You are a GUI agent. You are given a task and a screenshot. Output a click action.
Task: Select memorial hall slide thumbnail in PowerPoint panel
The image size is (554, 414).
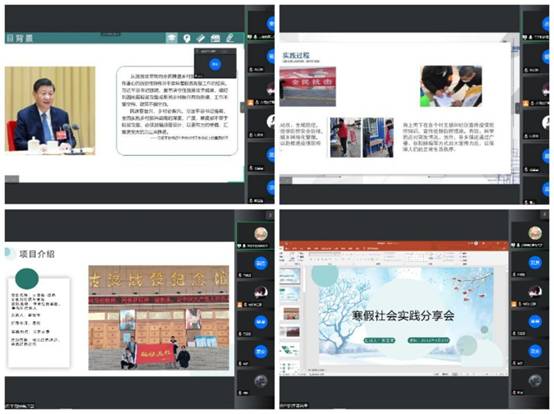[x=291, y=313]
